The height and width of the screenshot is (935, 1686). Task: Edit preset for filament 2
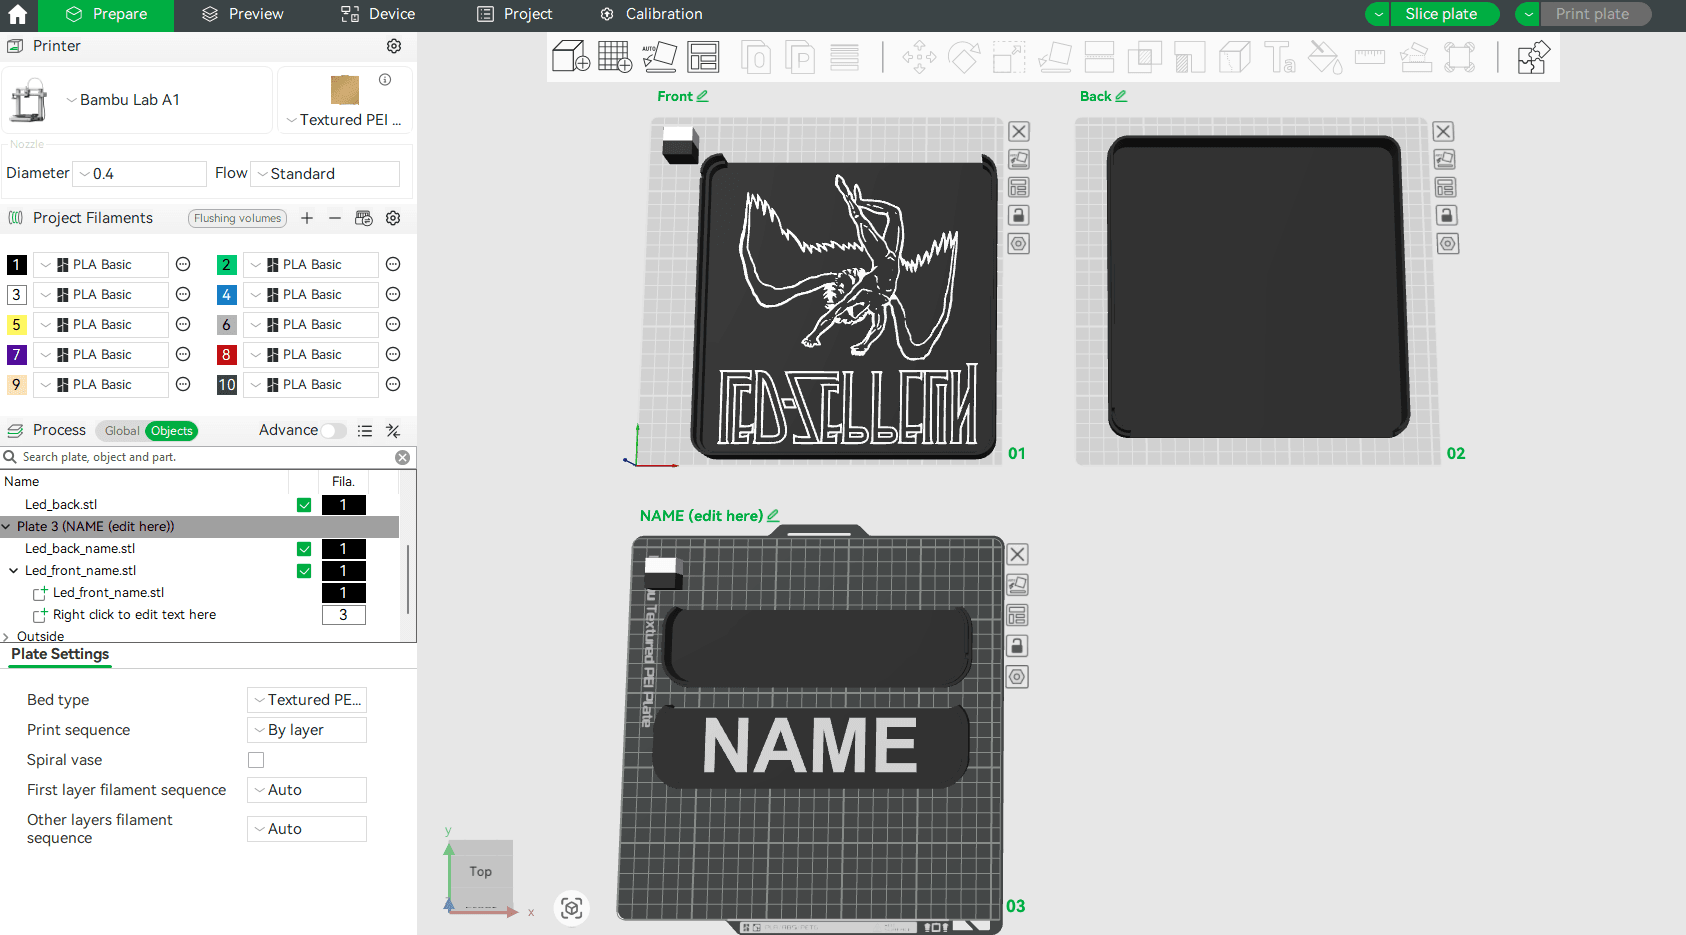(x=393, y=264)
